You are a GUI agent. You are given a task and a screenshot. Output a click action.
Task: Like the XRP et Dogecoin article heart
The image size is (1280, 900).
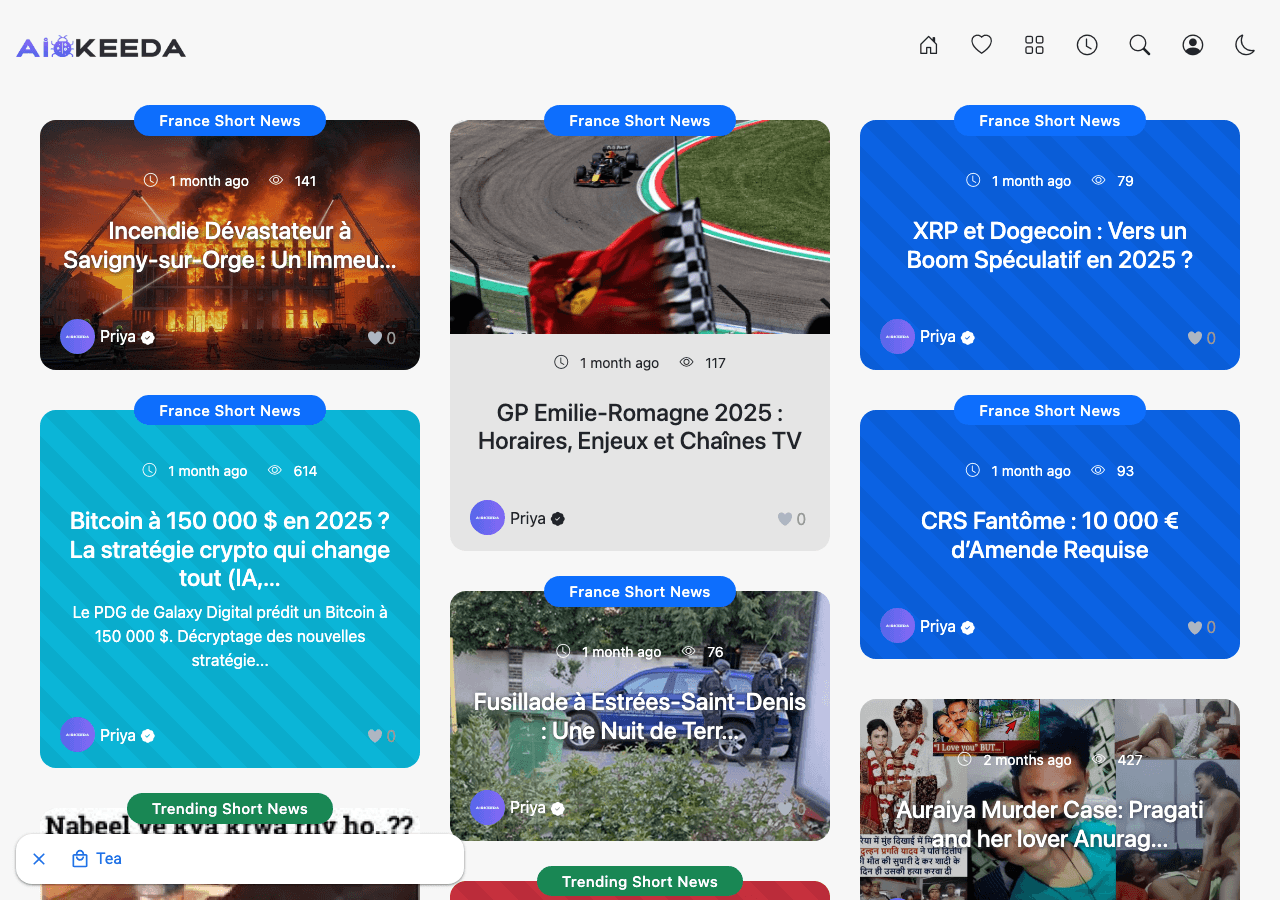(1195, 338)
